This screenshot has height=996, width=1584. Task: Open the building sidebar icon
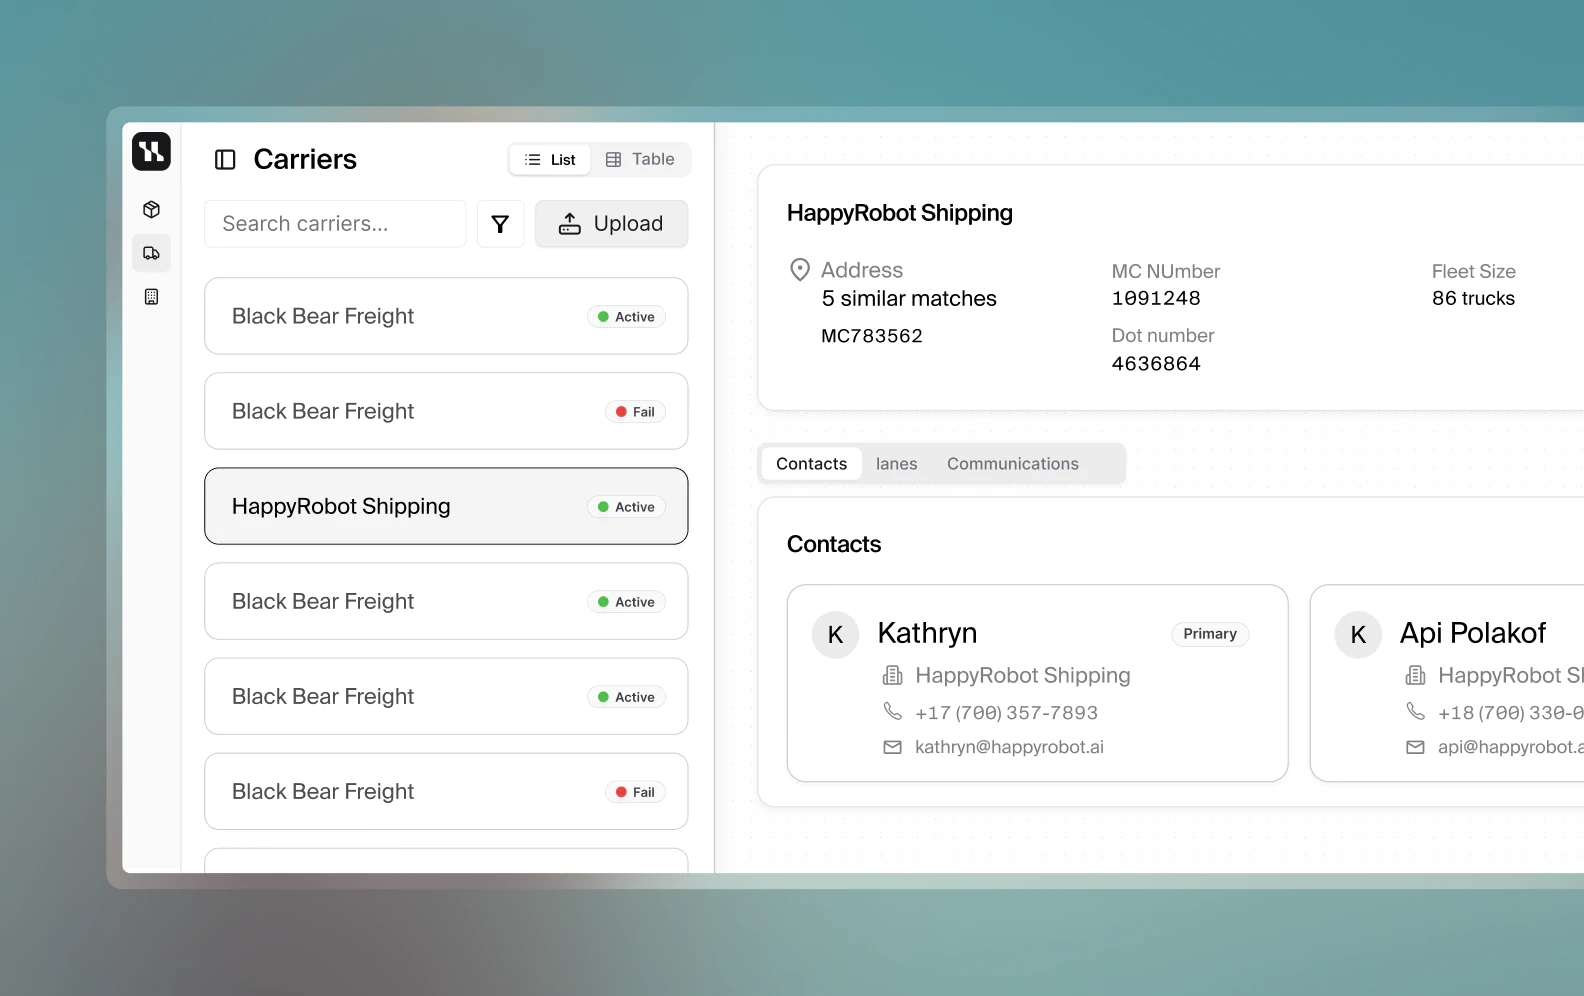coord(151,297)
